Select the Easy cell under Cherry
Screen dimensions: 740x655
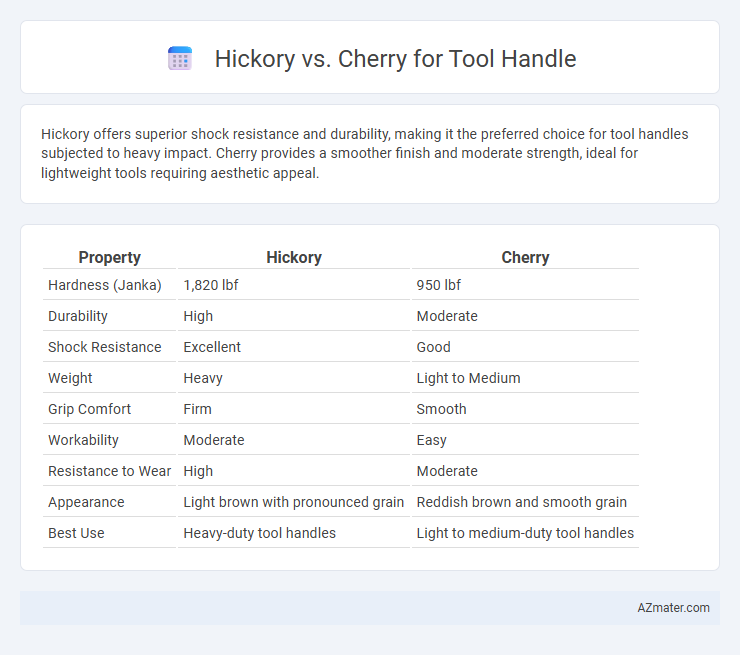[525, 440]
